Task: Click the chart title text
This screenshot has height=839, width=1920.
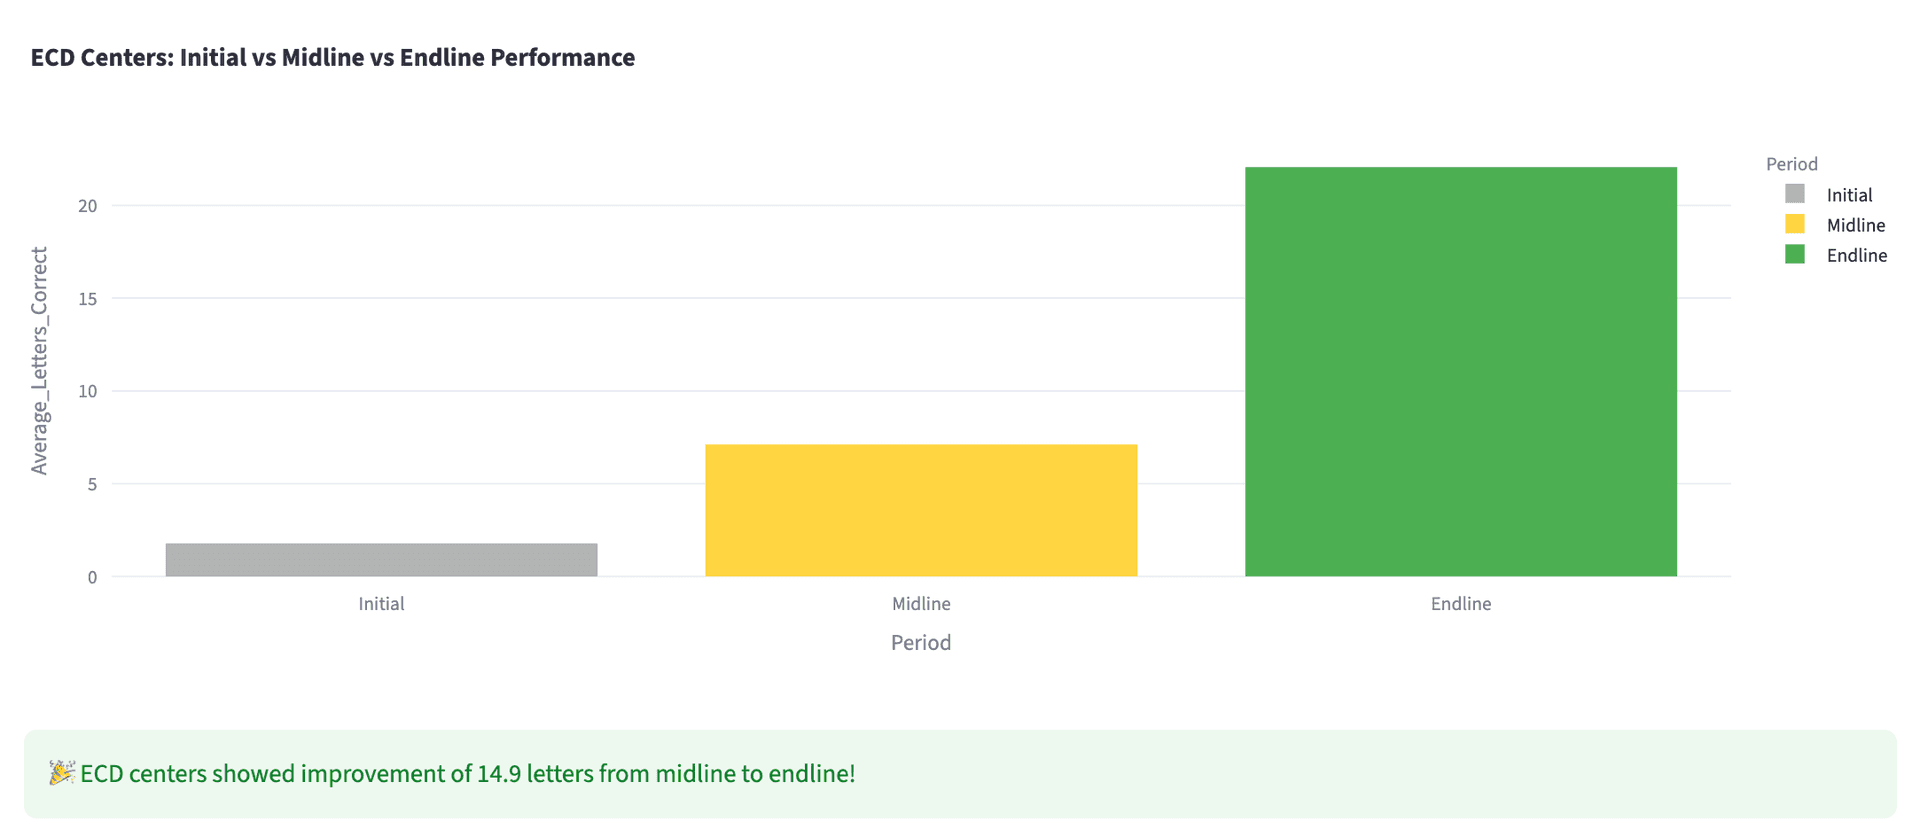Action: (332, 58)
